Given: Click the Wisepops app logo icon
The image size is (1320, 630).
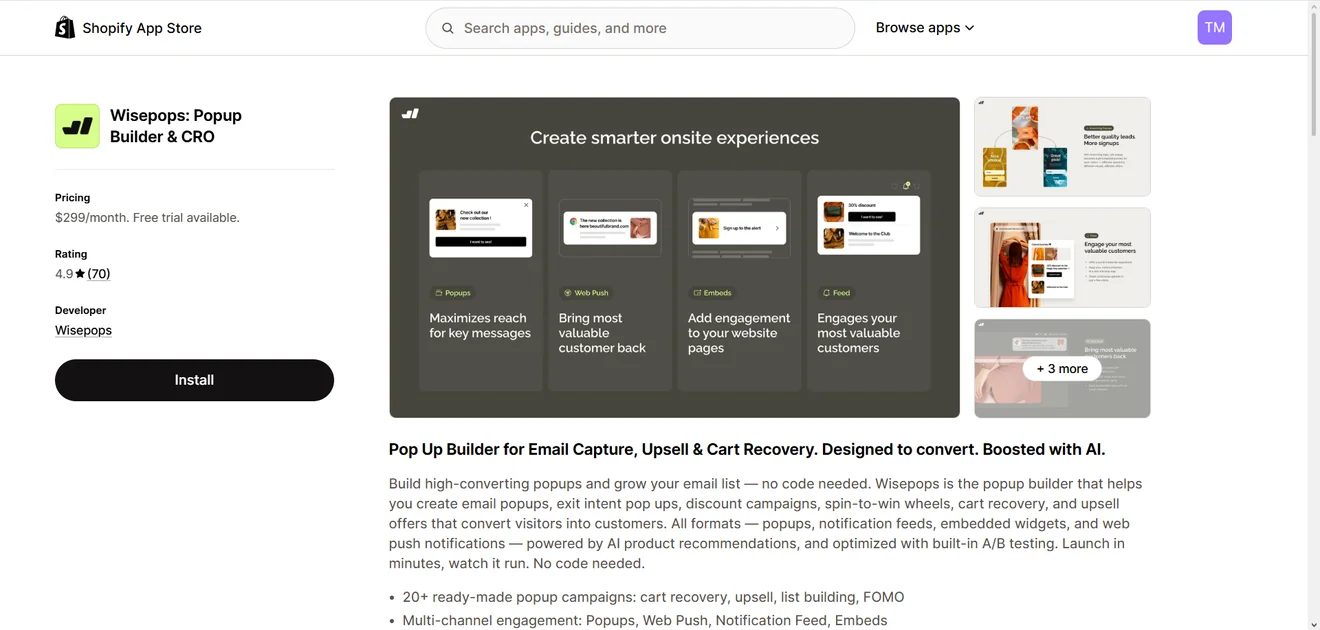Looking at the screenshot, I should click(x=77, y=126).
